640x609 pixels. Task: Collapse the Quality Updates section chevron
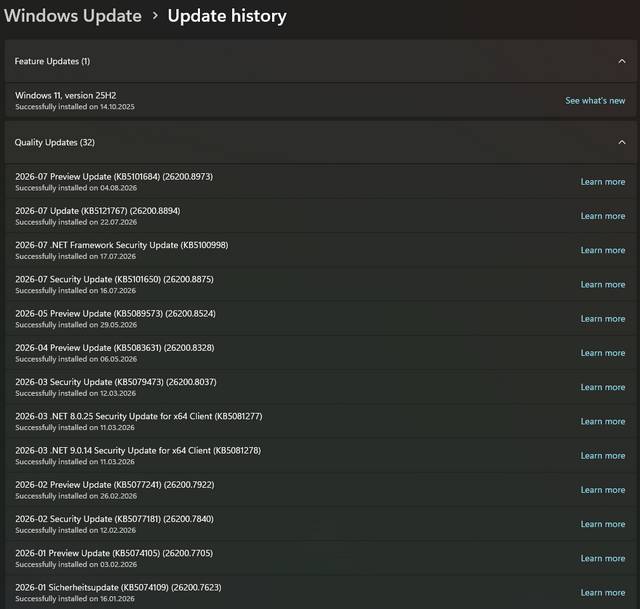(x=622, y=142)
